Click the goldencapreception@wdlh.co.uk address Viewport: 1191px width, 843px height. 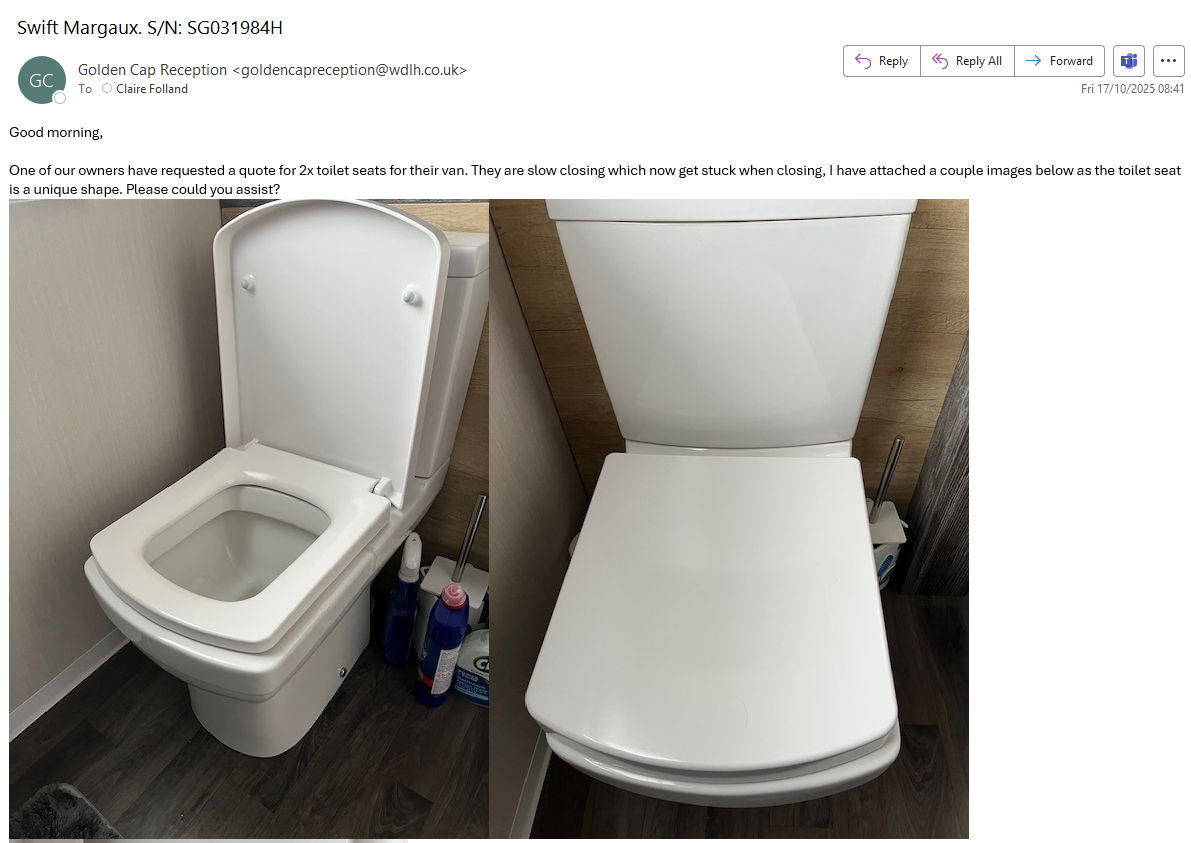tap(349, 70)
